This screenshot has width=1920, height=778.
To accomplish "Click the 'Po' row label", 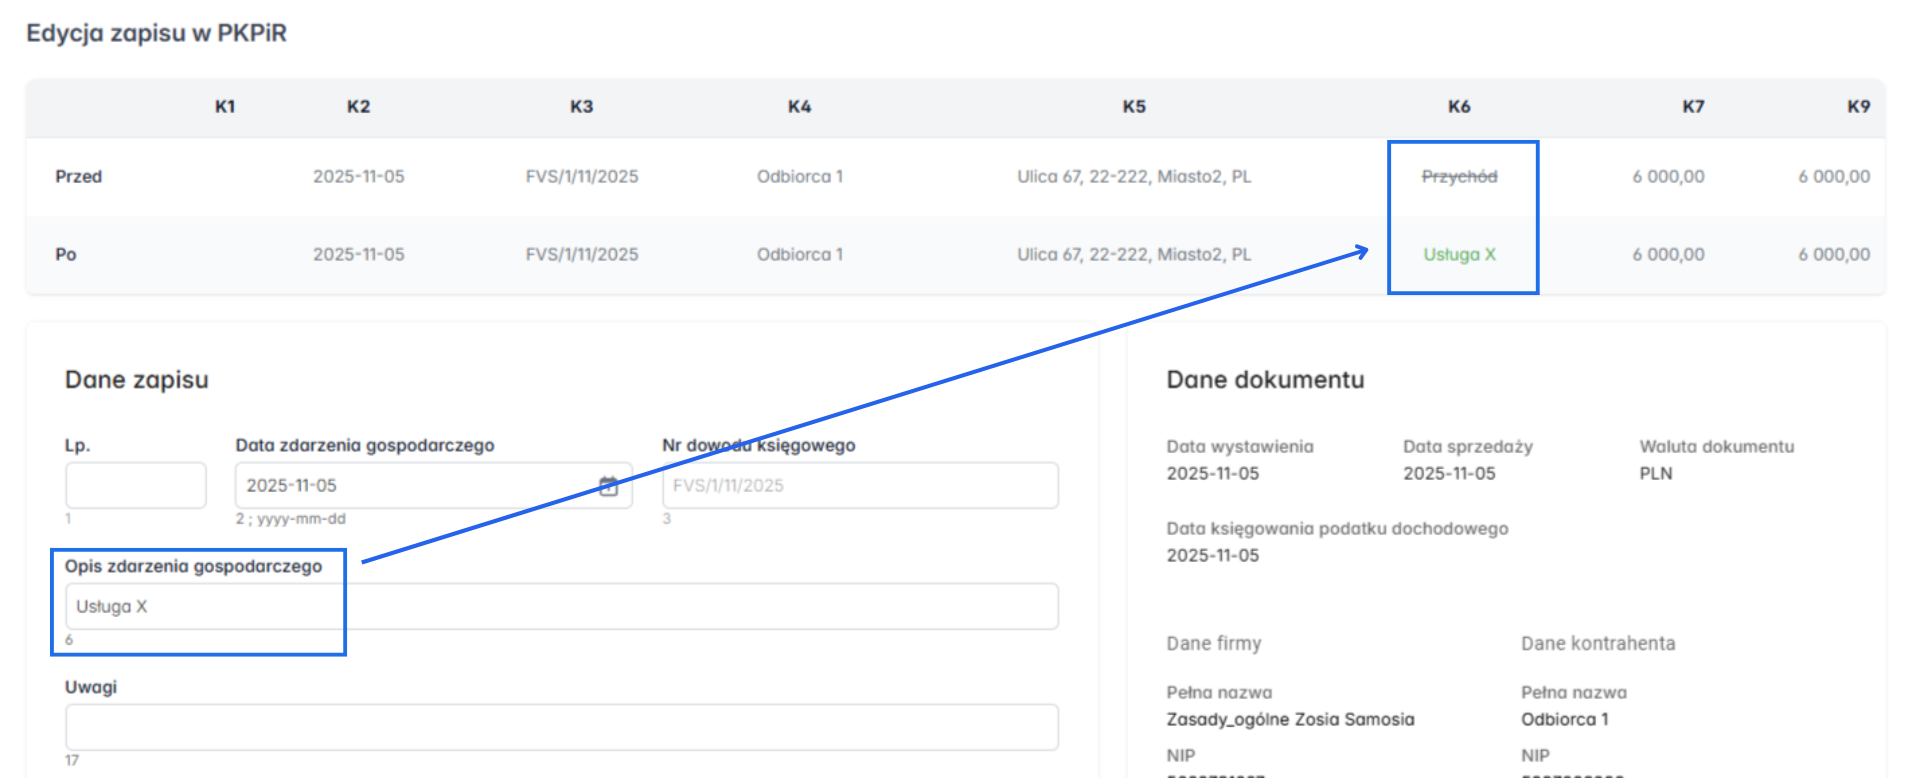I will click(x=66, y=254).
